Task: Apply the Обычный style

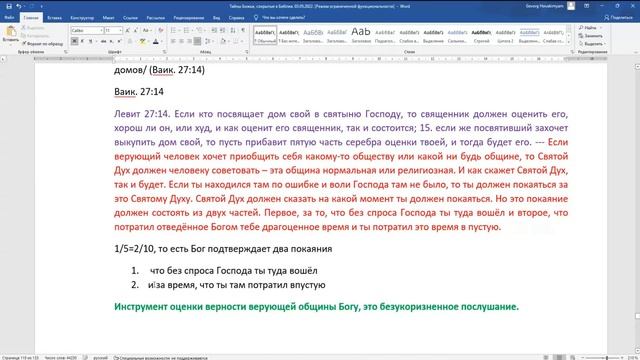Action: click(265, 36)
